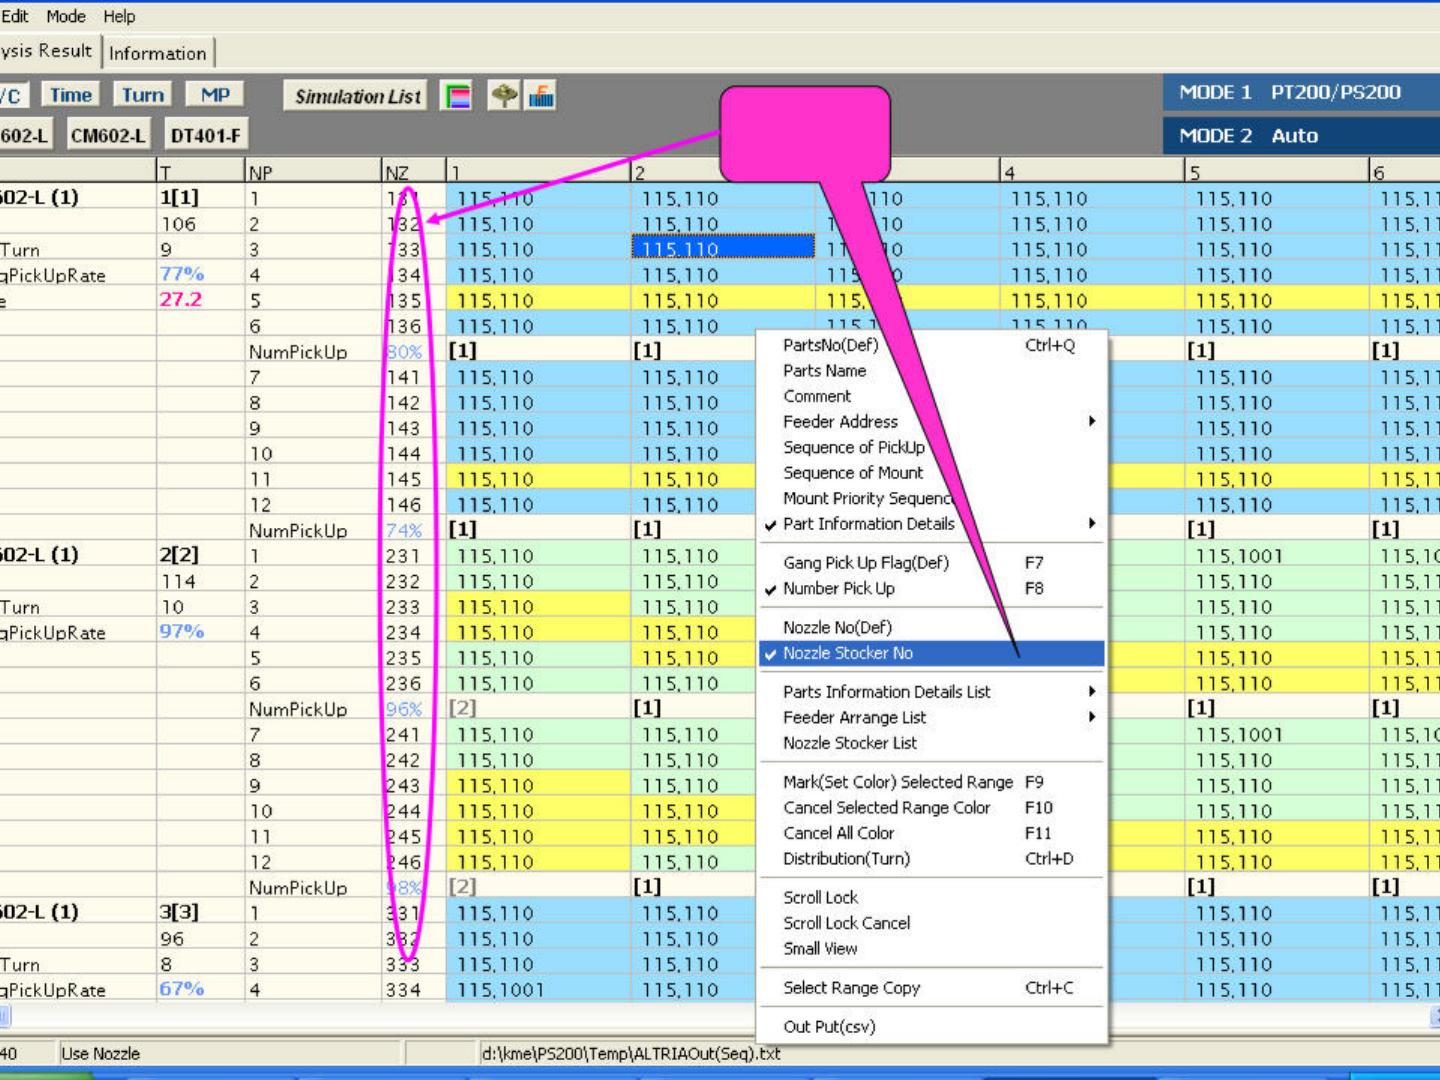The height and width of the screenshot is (1080, 1440).
Task: Toggle the Nozzle Stocker No option
Action: click(847, 653)
